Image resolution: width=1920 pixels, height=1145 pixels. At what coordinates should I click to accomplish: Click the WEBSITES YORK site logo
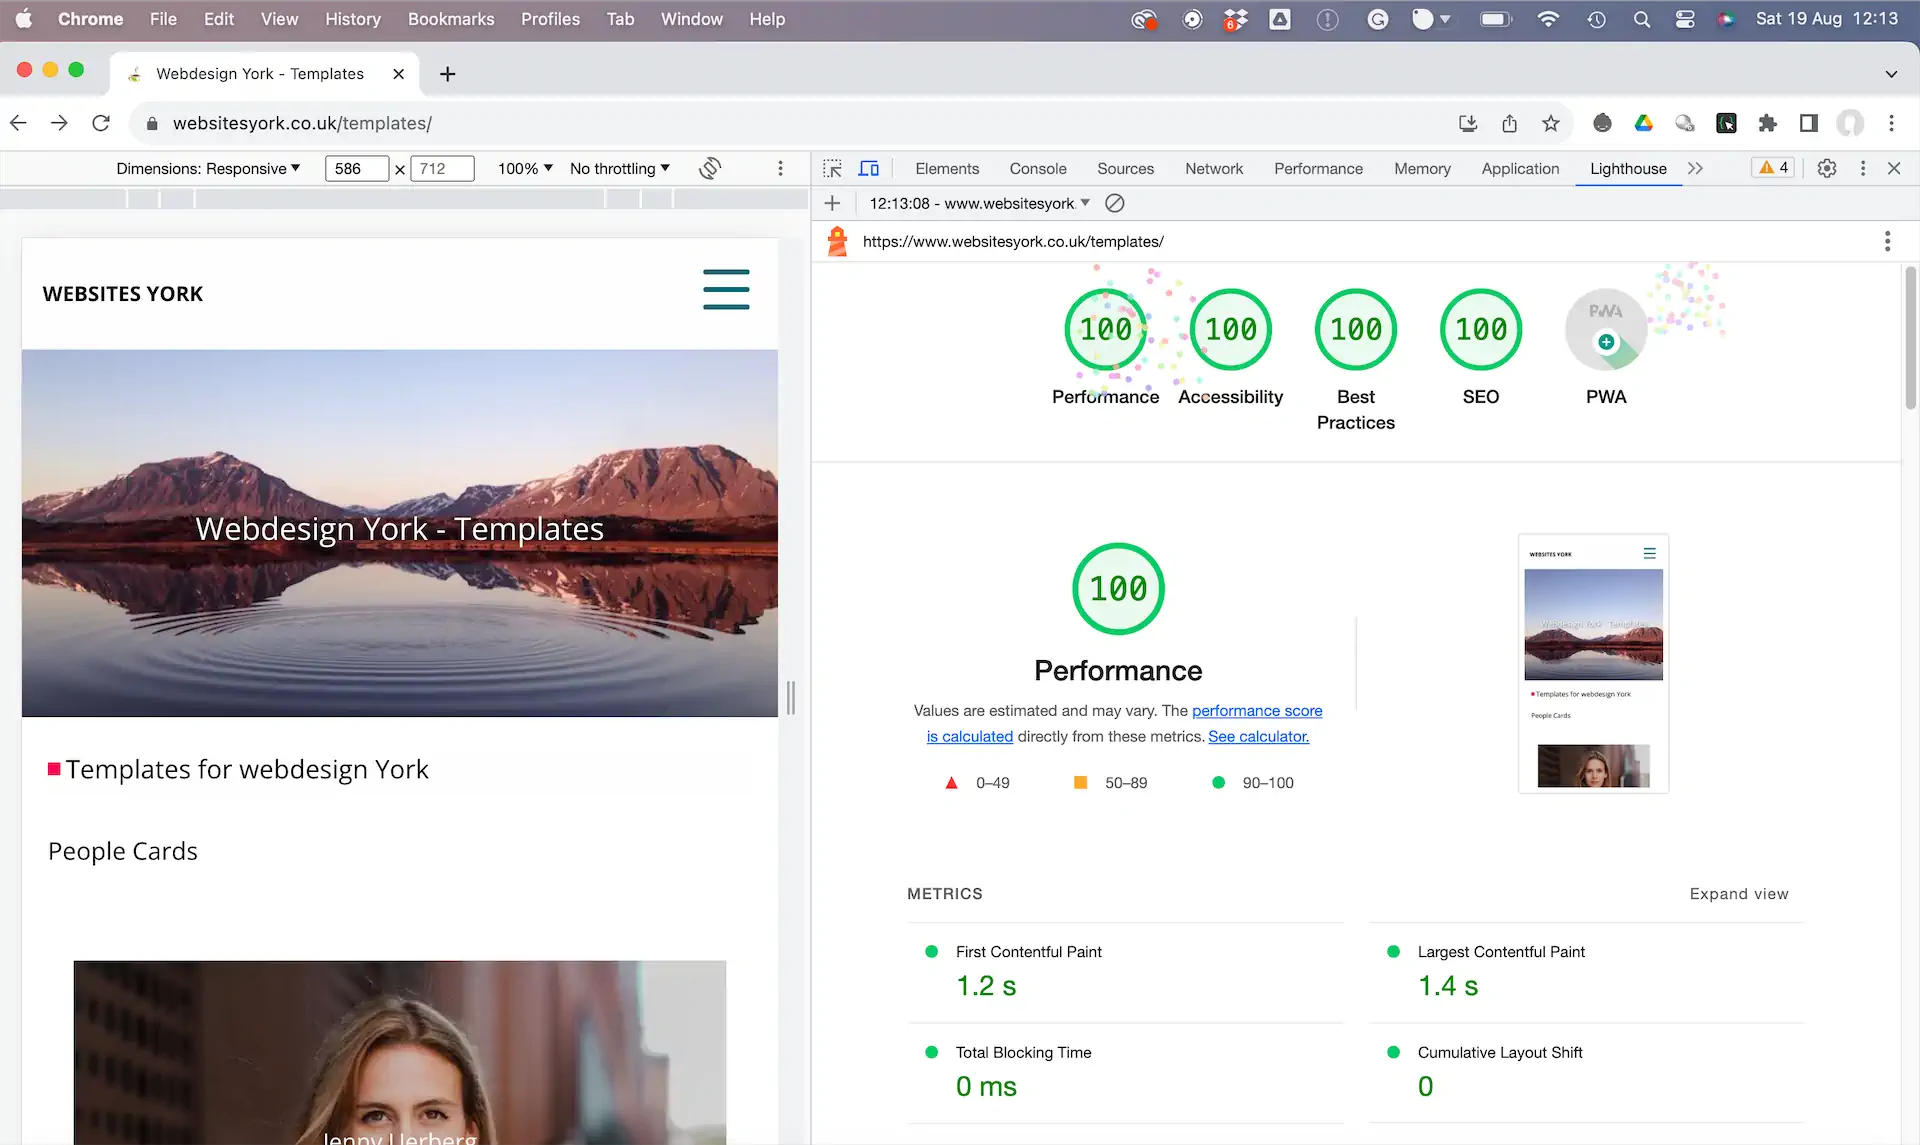point(122,294)
